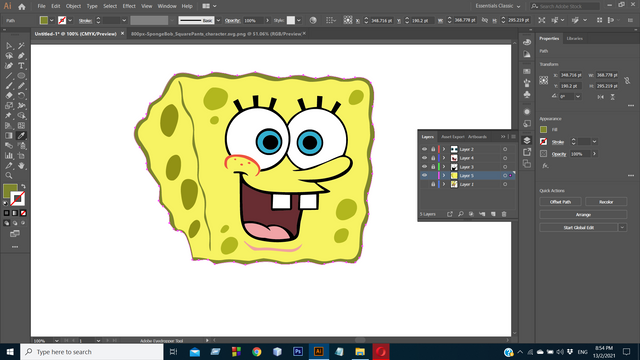Open the brush definition Basic dropdown
Image resolution: width=640 pixels, height=360 pixels.
point(218,20)
